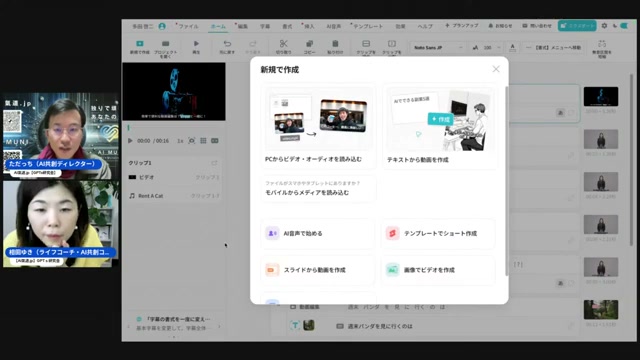Open the 挿入 menu
The height and width of the screenshot is (360, 640).
click(x=310, y=26)
